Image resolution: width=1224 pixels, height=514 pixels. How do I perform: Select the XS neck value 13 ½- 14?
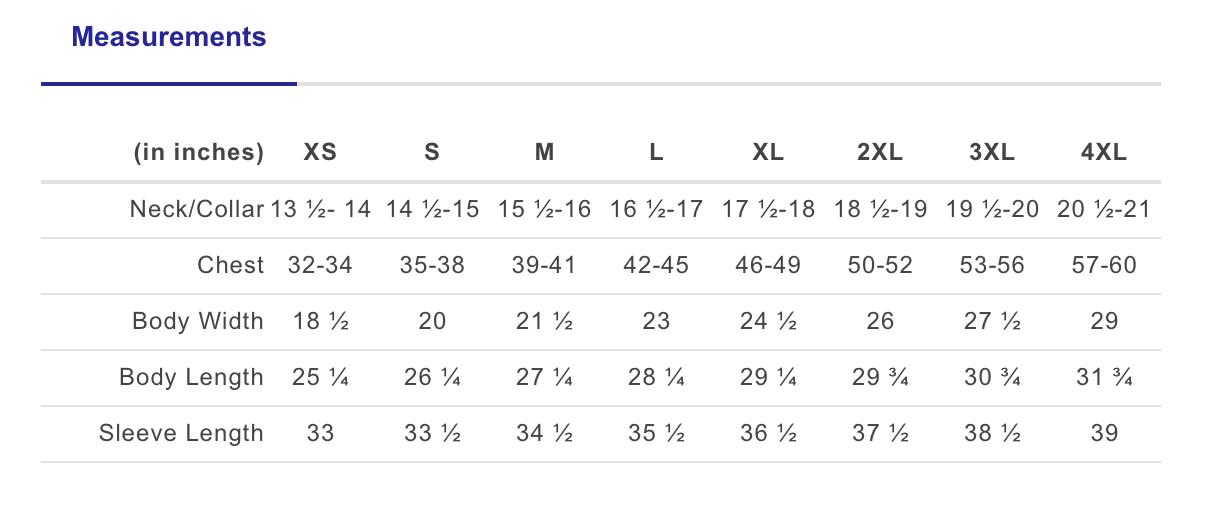pos(320,210)
